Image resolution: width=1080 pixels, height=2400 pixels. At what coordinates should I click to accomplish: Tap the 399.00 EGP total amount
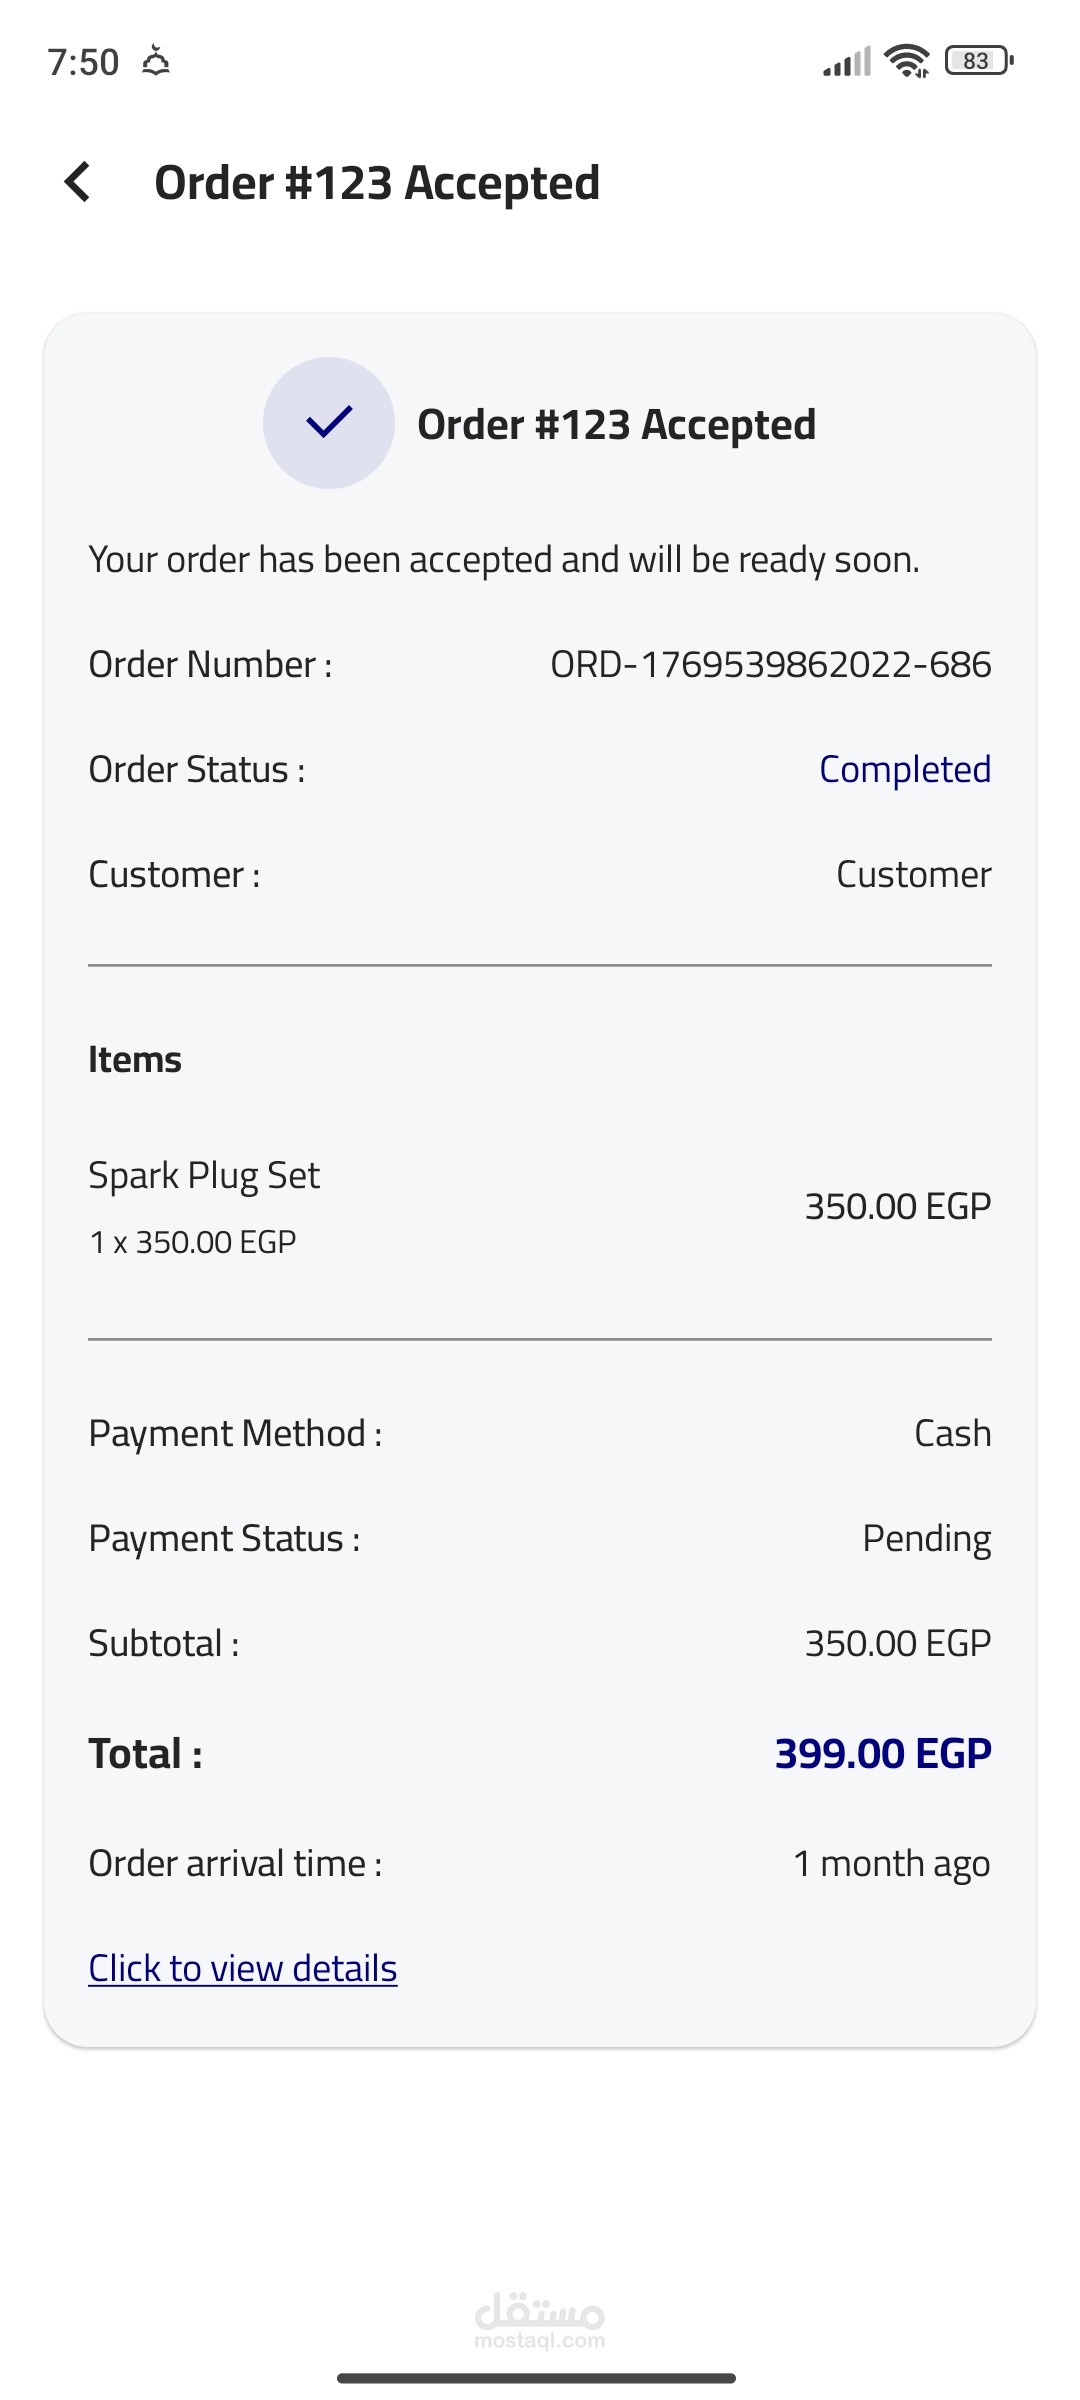click(883, 1753)
